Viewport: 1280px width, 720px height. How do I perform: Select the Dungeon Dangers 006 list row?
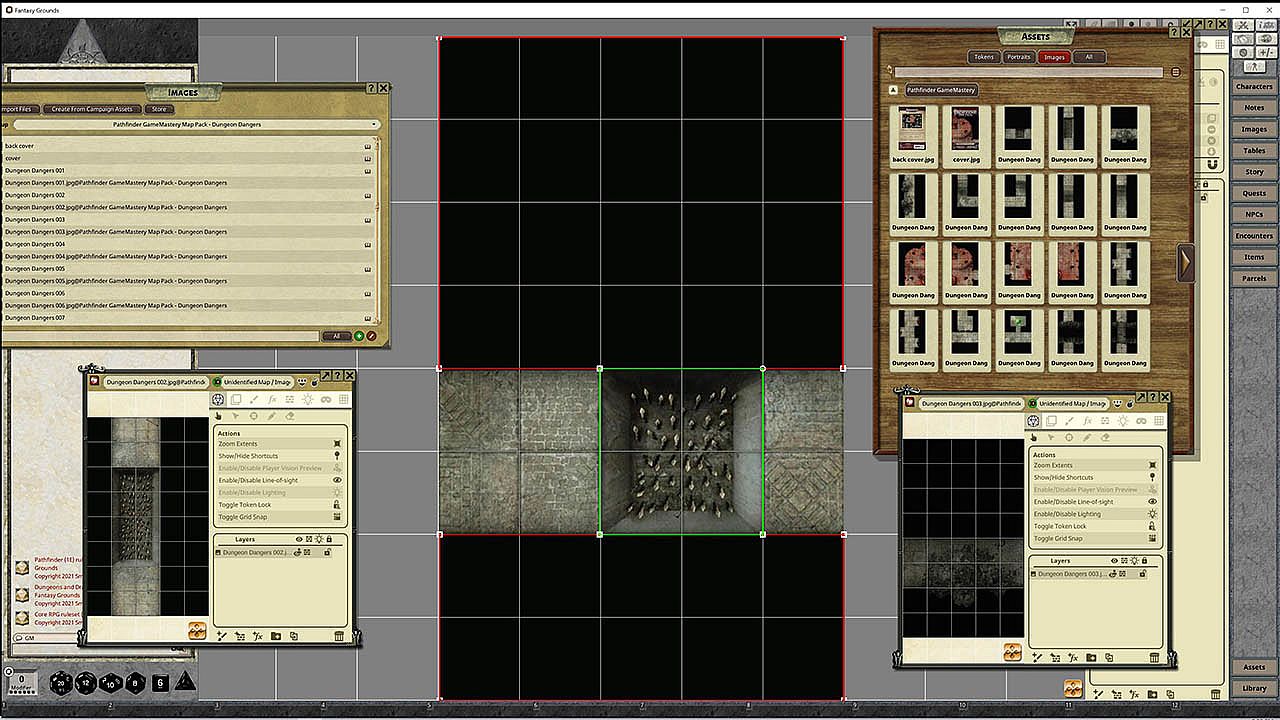[x=189, y=293]
